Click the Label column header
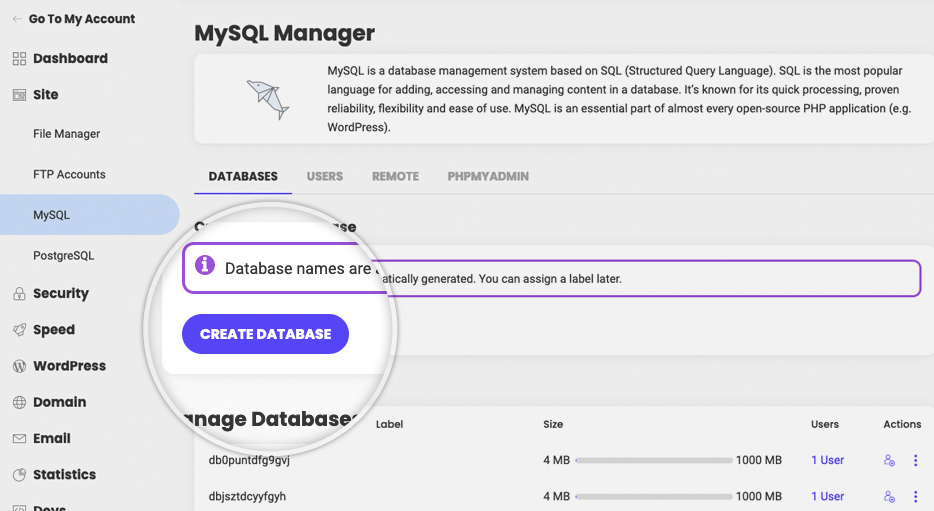Viewport: 934px width, 511px height. [x=390, y=424]
